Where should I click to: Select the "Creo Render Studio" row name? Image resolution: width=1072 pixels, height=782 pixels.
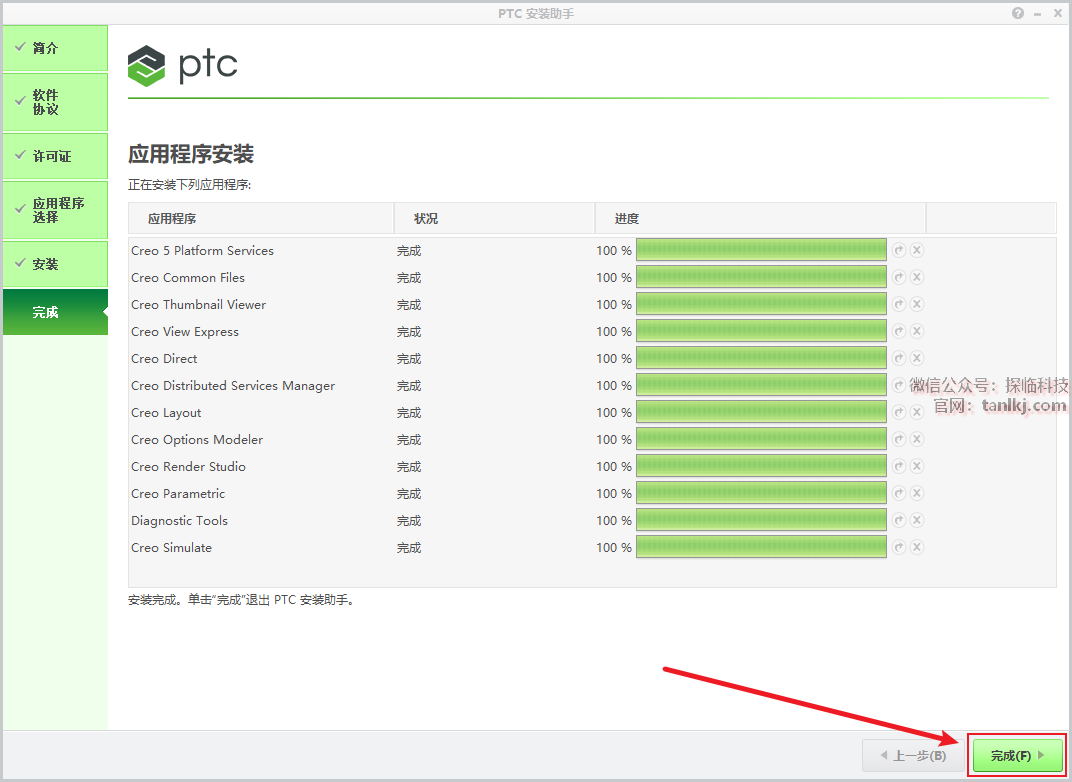coord(189,467)
